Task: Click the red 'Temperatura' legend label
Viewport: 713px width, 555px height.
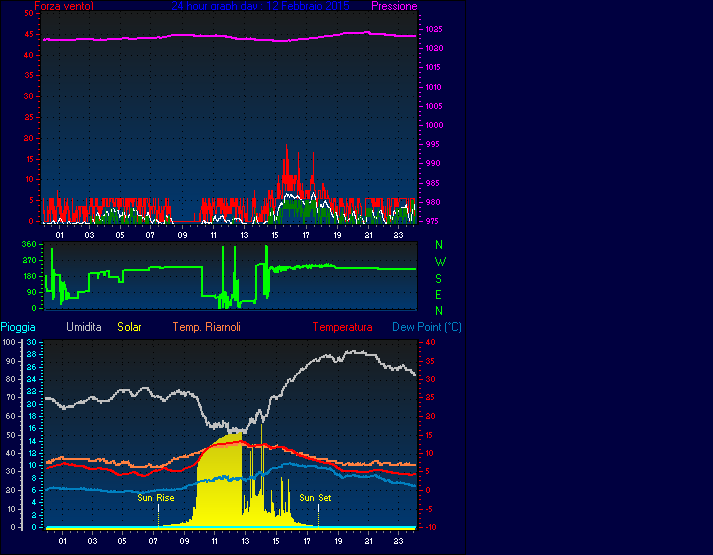Action: coord(342,327)
